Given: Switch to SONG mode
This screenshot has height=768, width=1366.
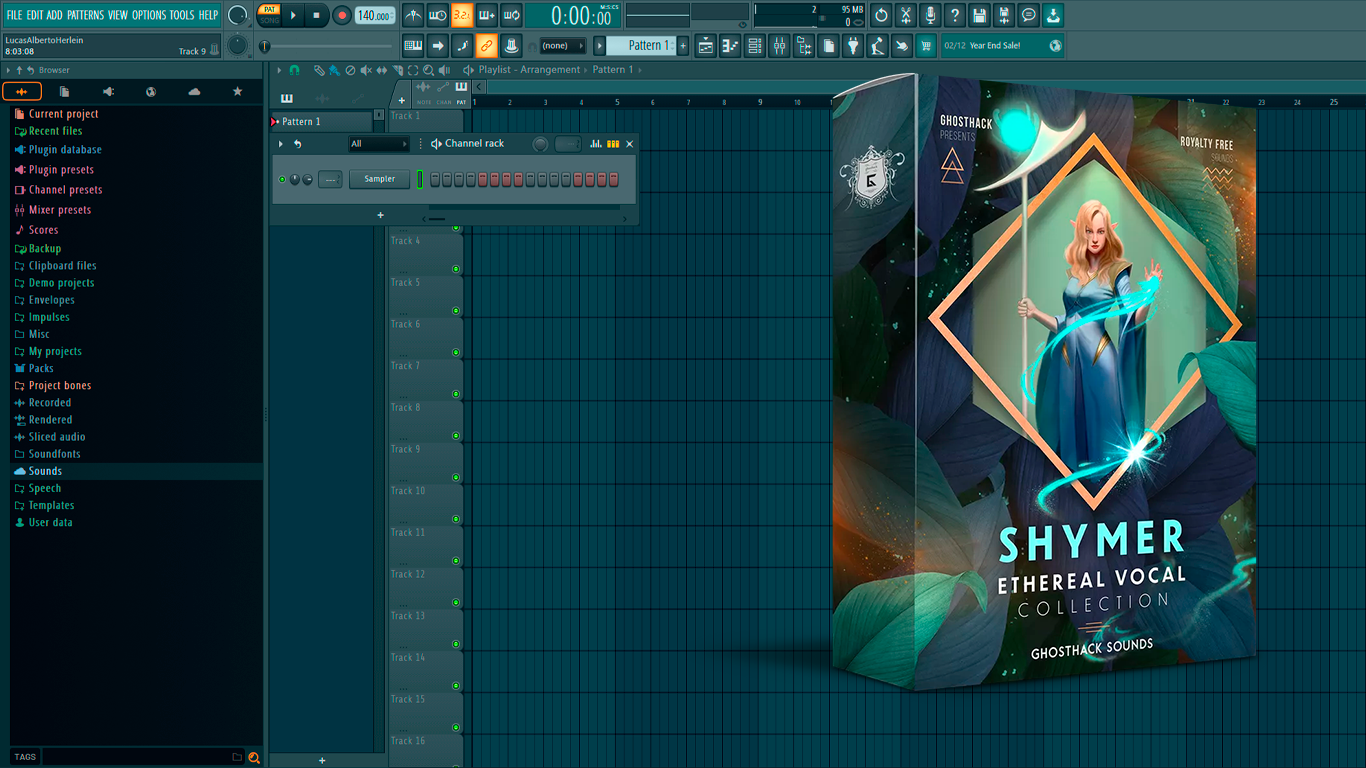Looking at the screenshot, I should coord(270,20).
